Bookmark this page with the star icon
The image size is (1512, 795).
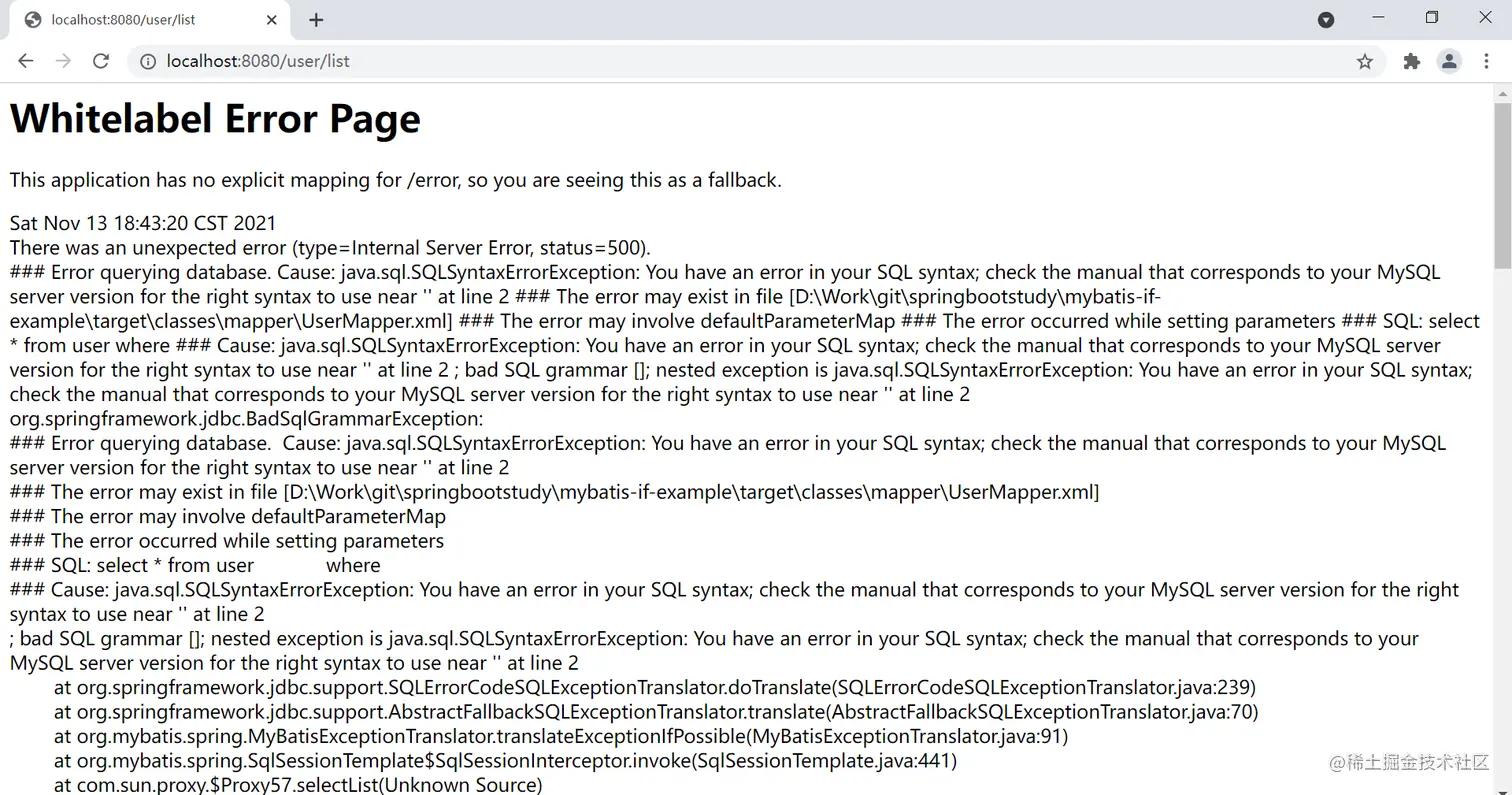[1364, 61]
